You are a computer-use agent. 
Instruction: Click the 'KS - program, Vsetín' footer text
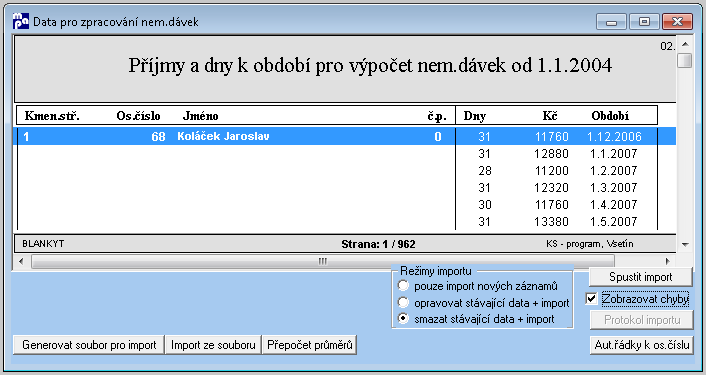click(589, 244)
